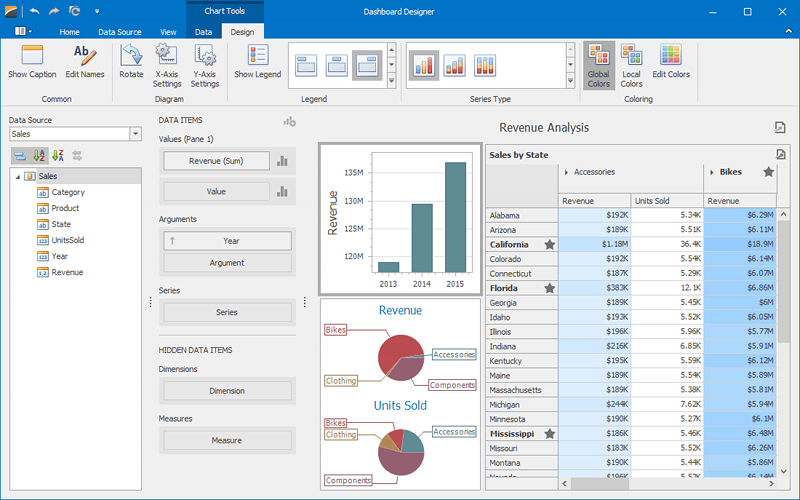Open the Data Source dropdown showing Sales
800x500 pixels.
click(135, 134)
